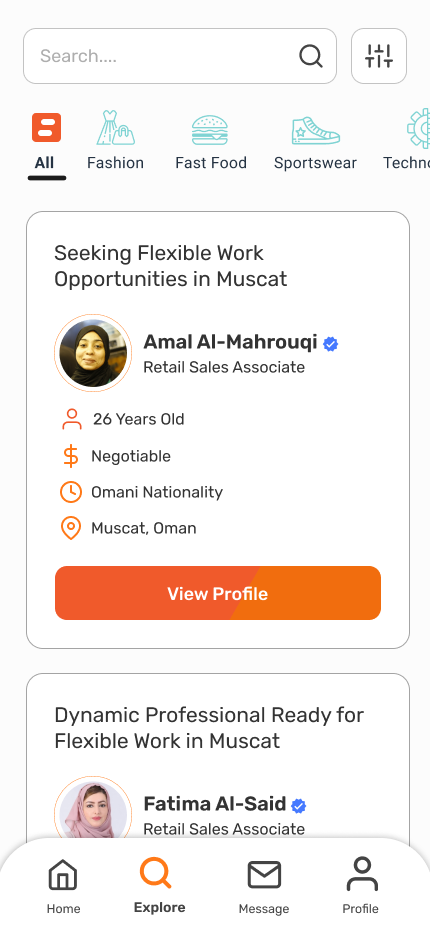Tap the Muscat, Oman location pin icon

(x=71, y=528)
